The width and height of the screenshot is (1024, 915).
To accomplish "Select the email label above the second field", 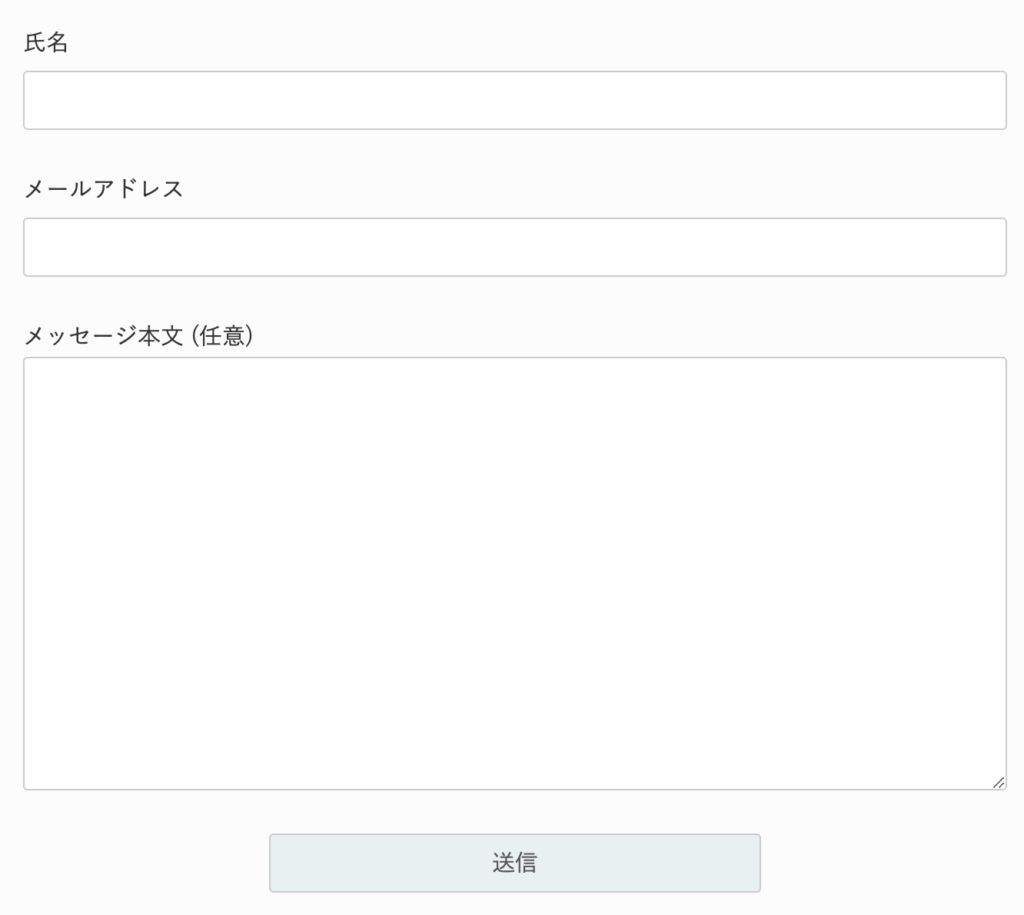I will click(103, 189).
